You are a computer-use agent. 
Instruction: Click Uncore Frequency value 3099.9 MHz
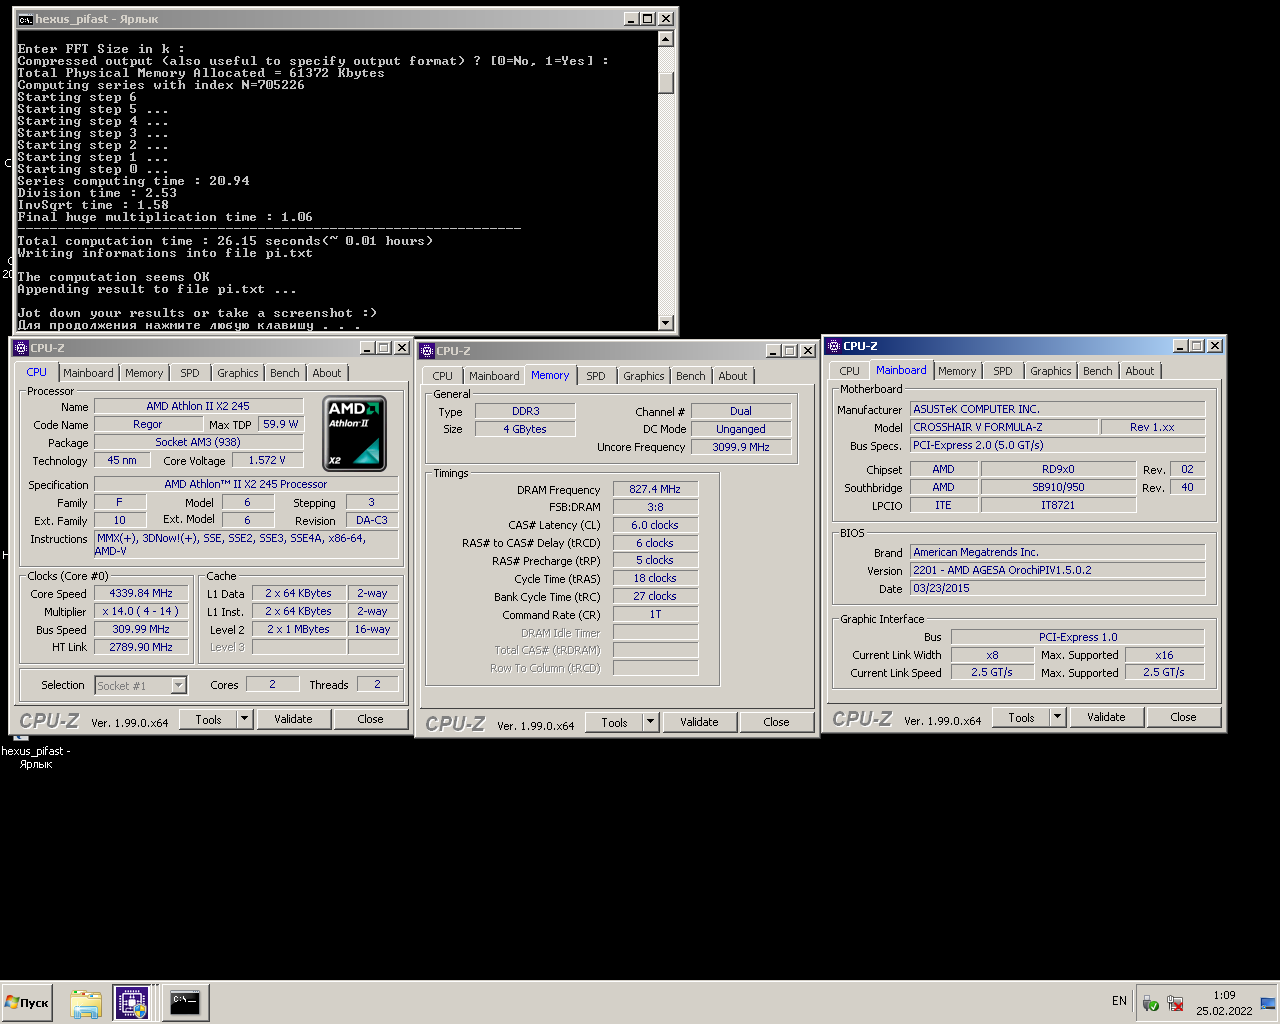point(741,447)
